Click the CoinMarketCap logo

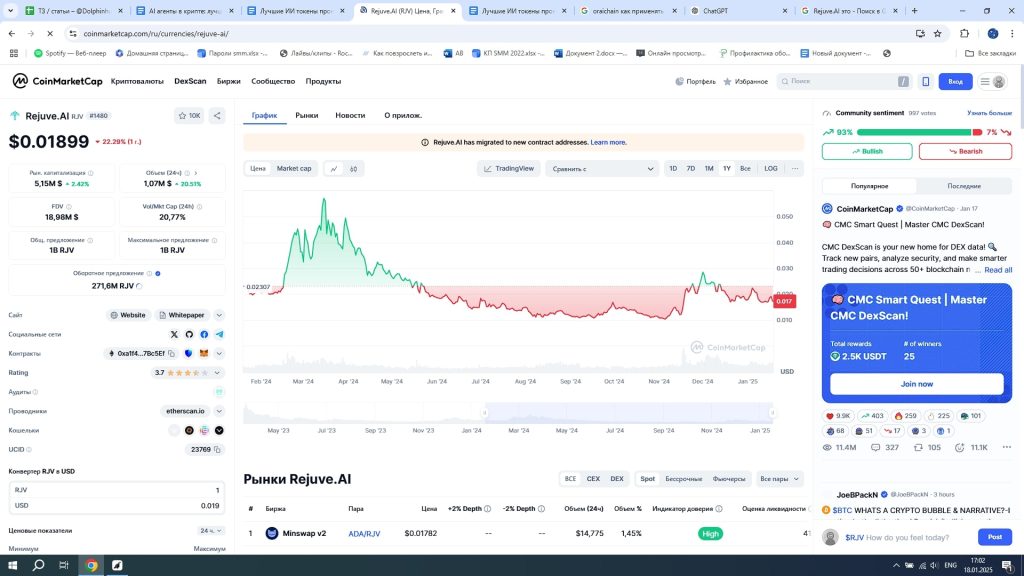(x=57, y=81)
